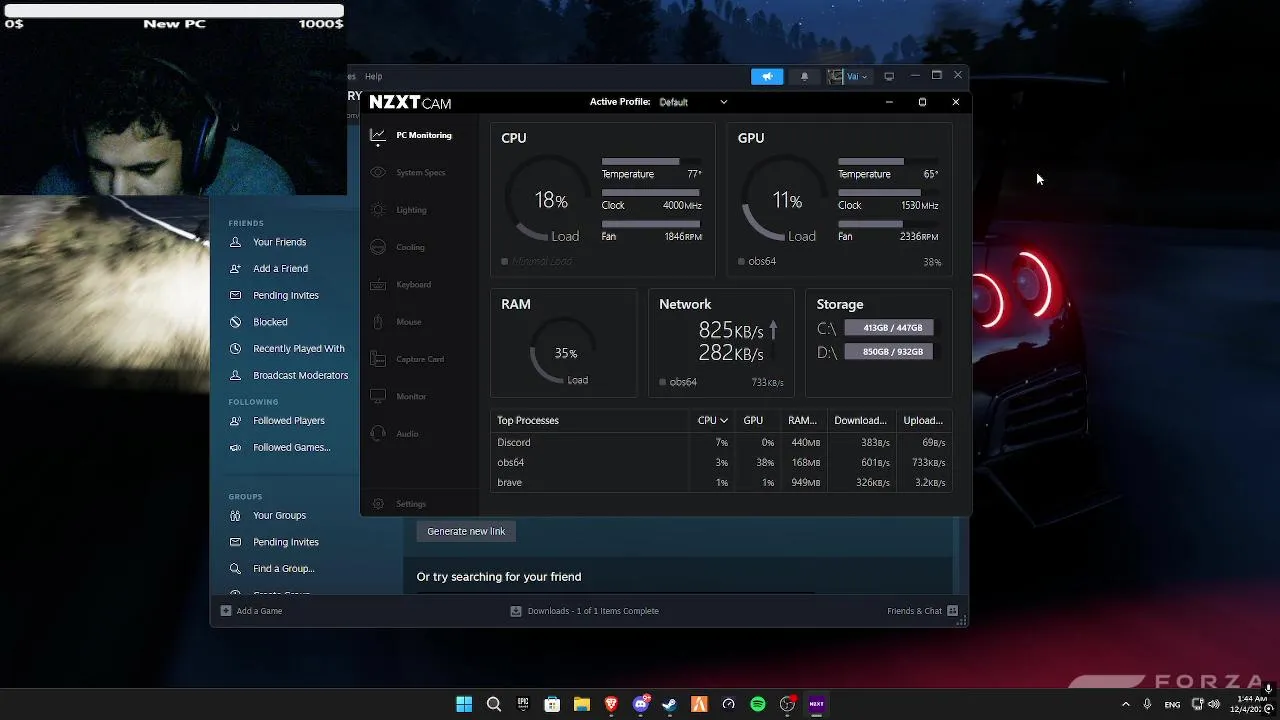Open Blocked list in Steam

pyautogui.click(x=270, y=322)
